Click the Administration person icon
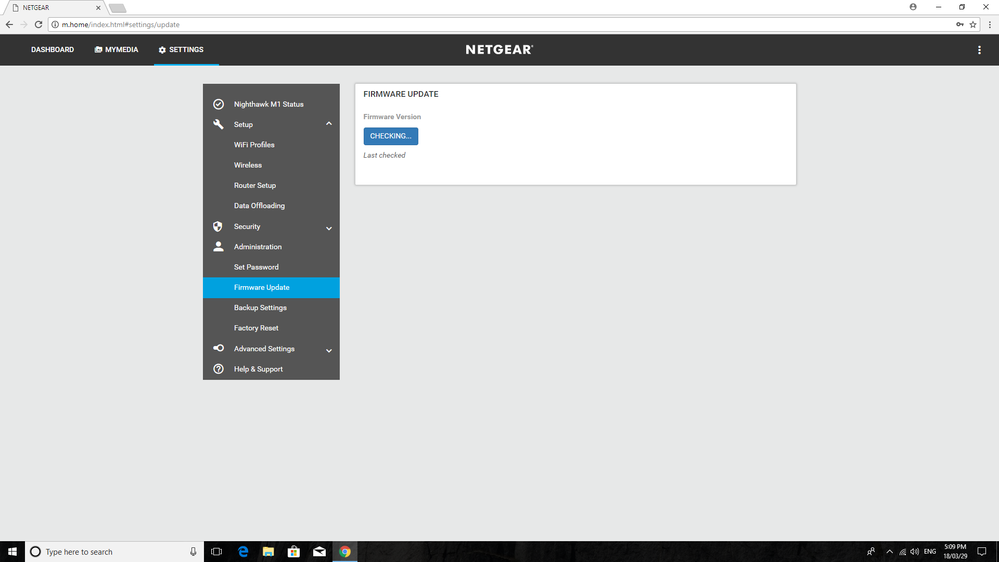 tap(218, 247)
